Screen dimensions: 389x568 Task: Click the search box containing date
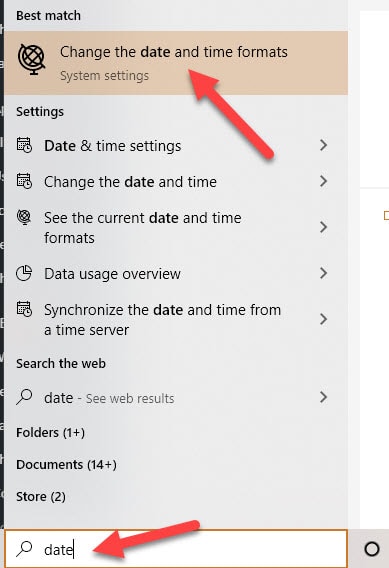coord(176,549)
